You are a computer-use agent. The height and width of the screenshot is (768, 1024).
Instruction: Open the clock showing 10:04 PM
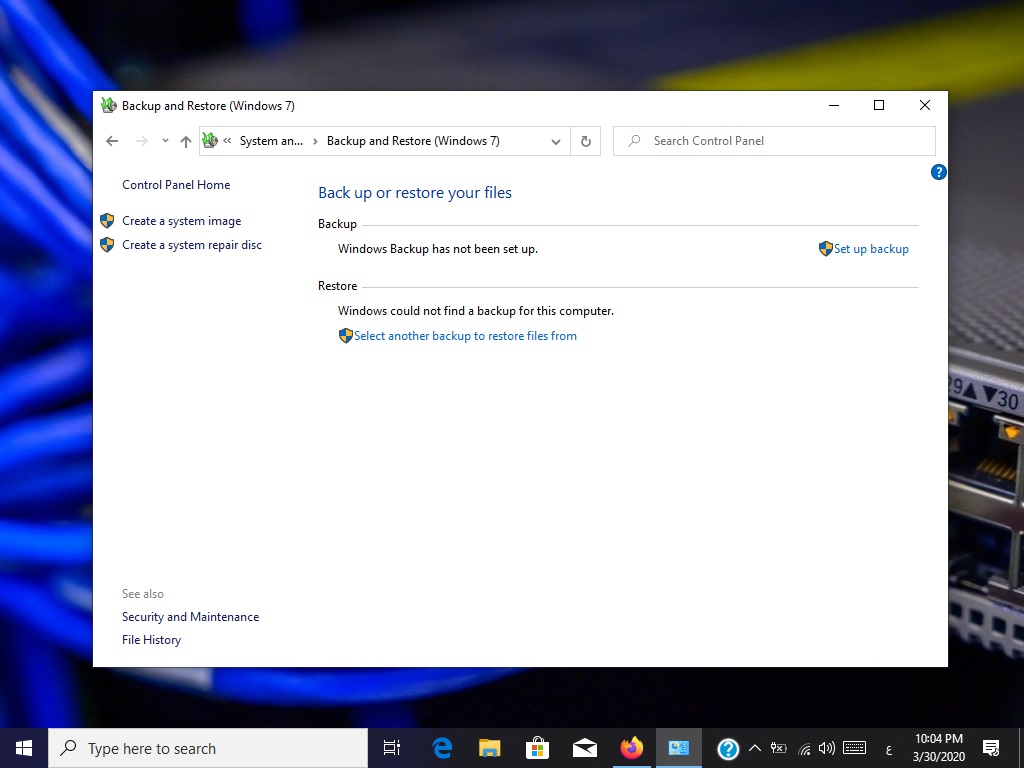pyautogui.click(x=938, y=748)
